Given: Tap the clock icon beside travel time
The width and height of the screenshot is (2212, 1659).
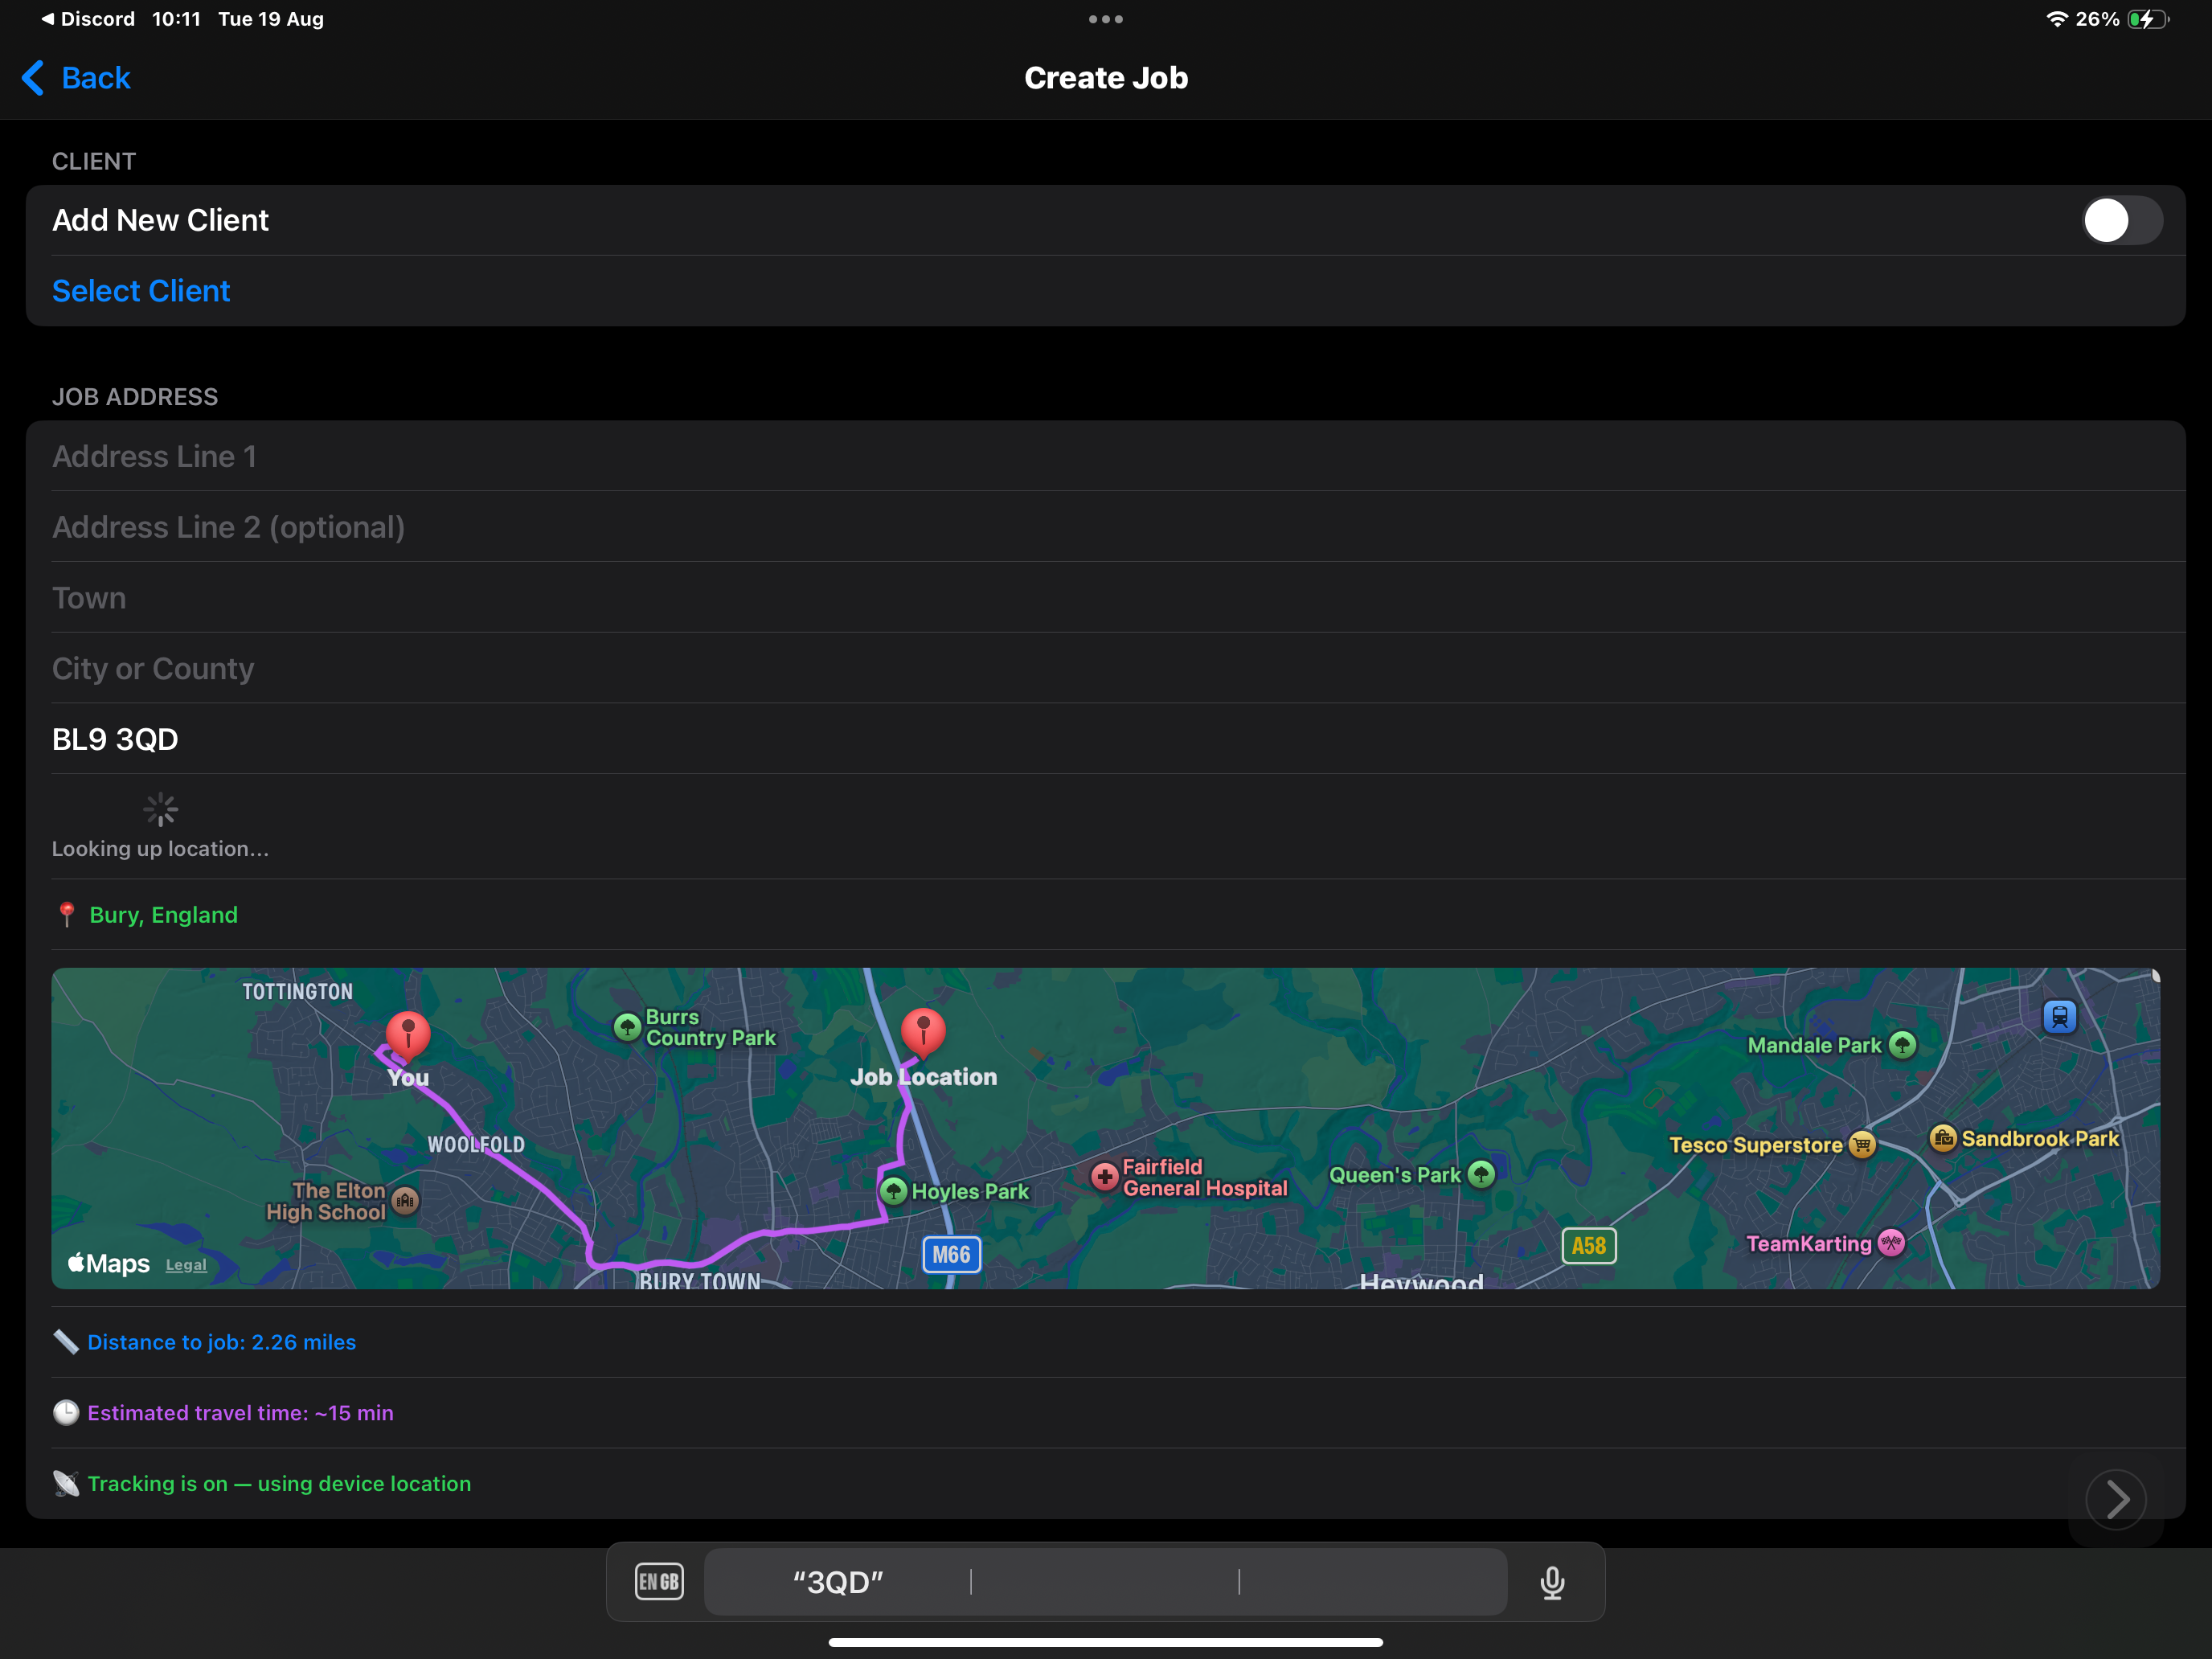Looking at the screenshot, I should [66, 1413].
